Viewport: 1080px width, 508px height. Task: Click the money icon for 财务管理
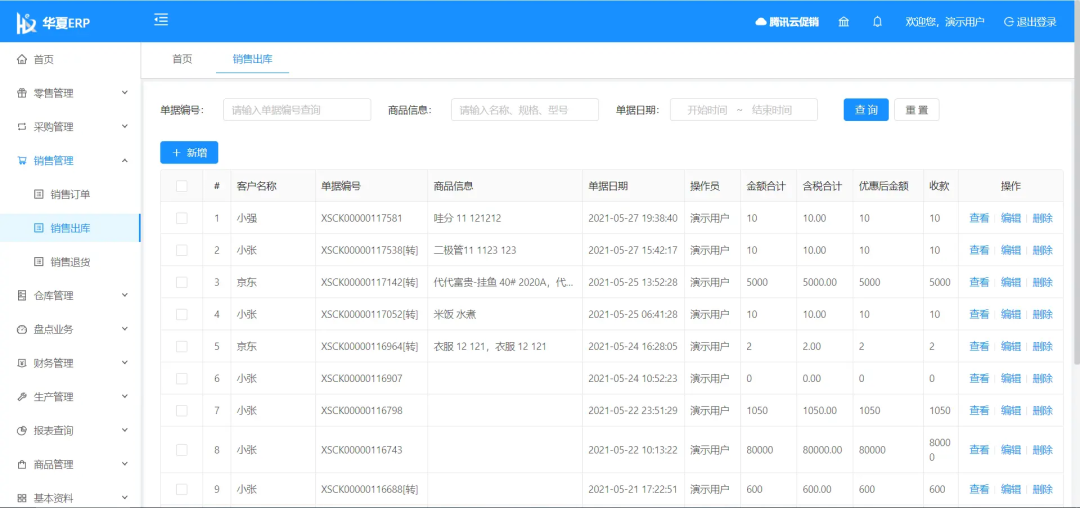[21, 363]
